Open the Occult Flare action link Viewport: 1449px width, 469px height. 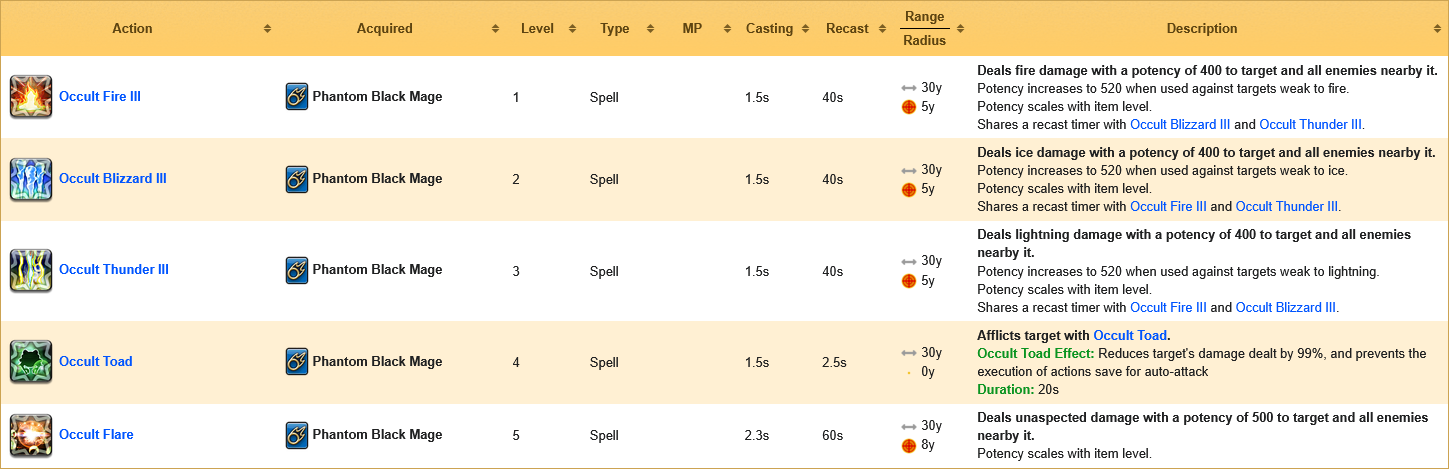[x=96, y=435]
